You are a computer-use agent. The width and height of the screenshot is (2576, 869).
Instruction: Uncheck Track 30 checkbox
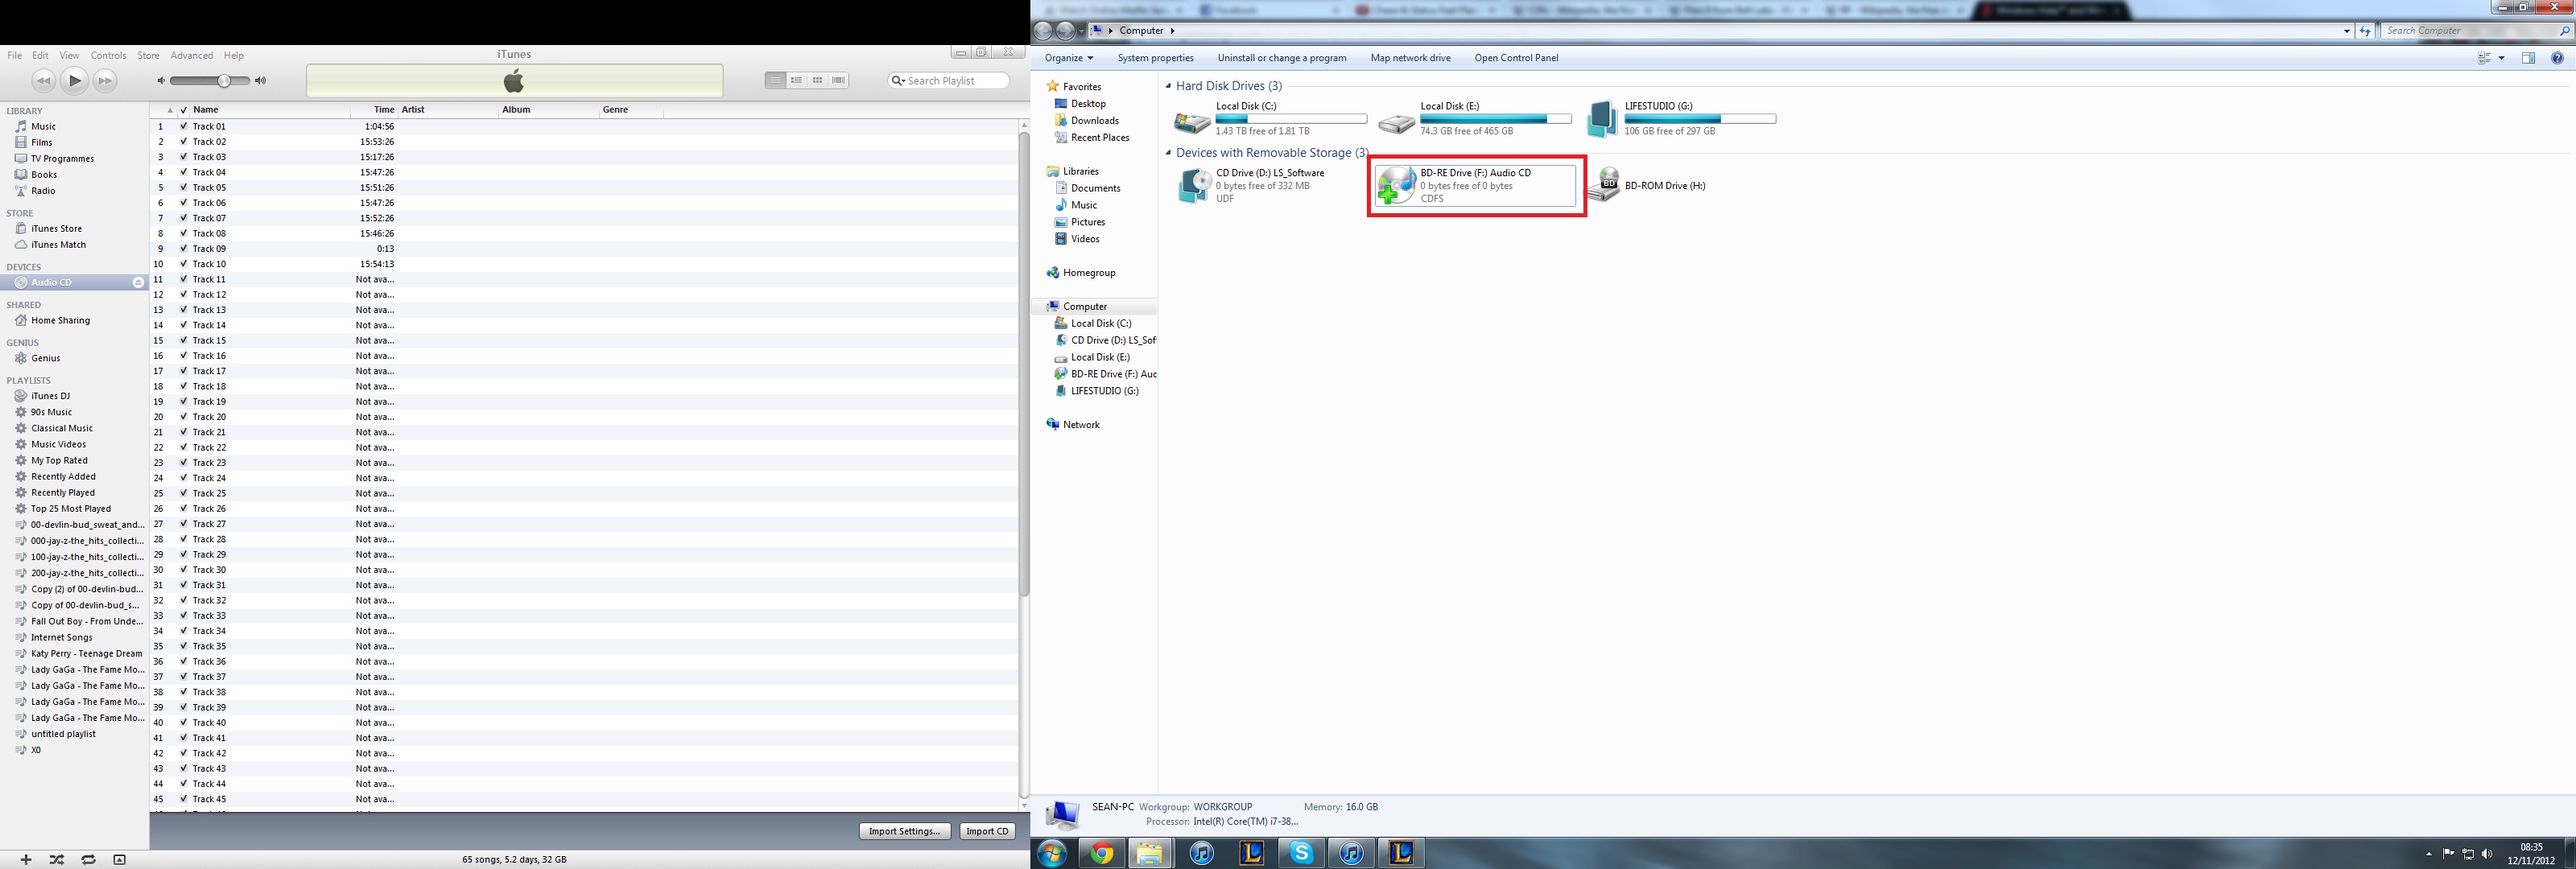pos(183,570)
